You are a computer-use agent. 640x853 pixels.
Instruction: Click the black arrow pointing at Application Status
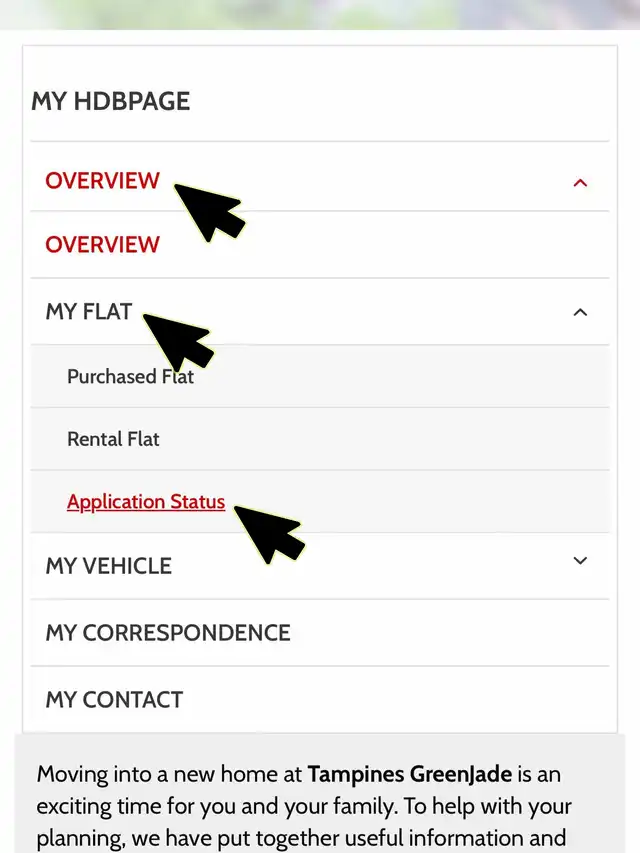pyautogui.click(x=270, y=528)
